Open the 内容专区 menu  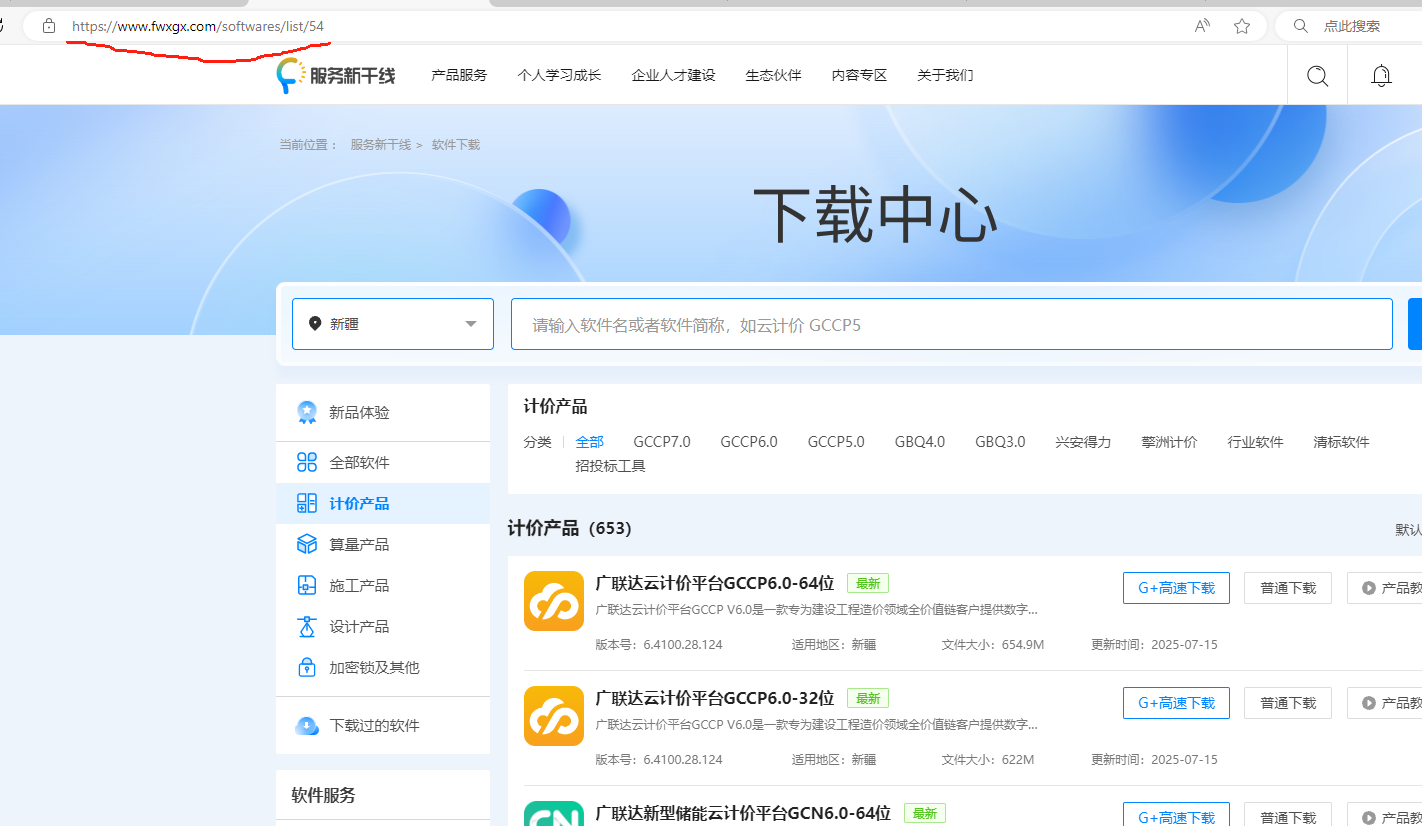click(x=860, y=75)
